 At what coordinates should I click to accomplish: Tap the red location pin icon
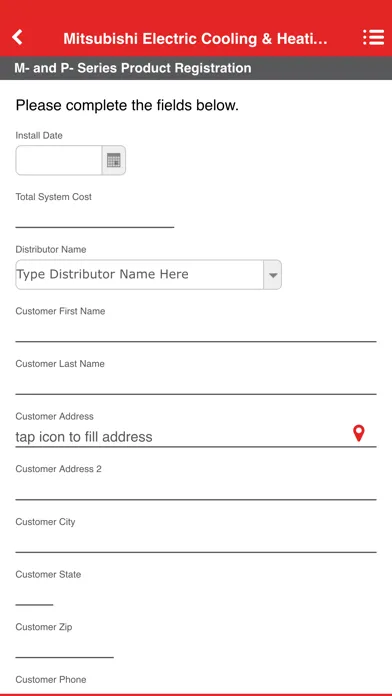[x=359, y=433]
